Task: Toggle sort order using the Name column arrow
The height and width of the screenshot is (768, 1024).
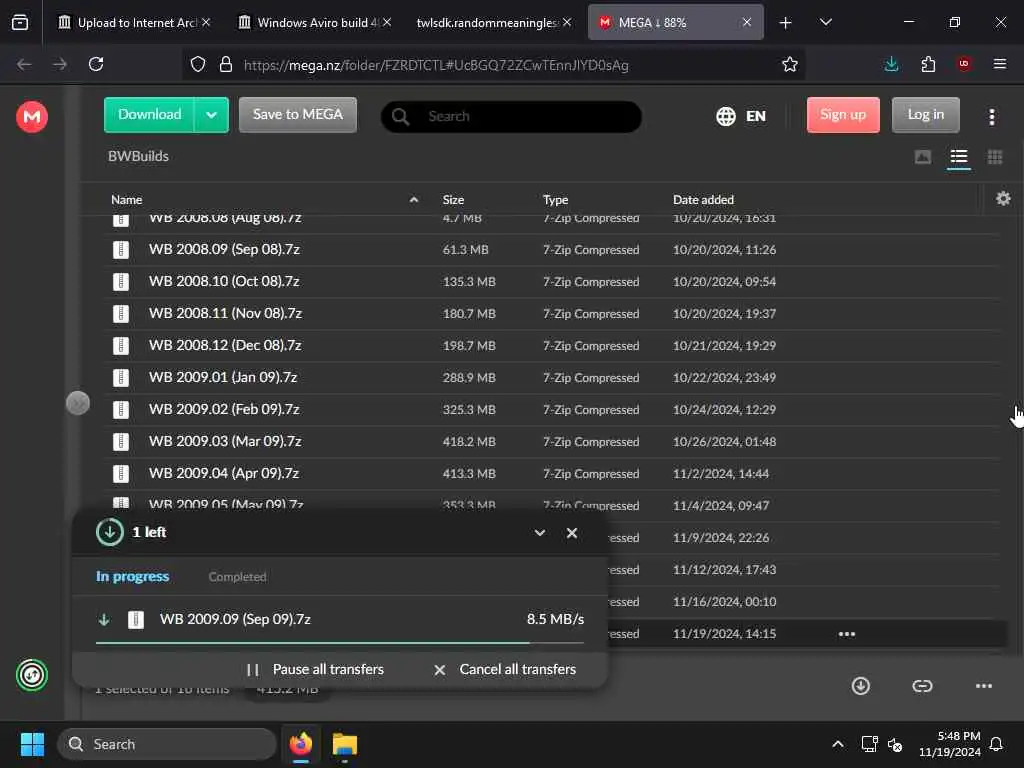Action: coord(413,199)
